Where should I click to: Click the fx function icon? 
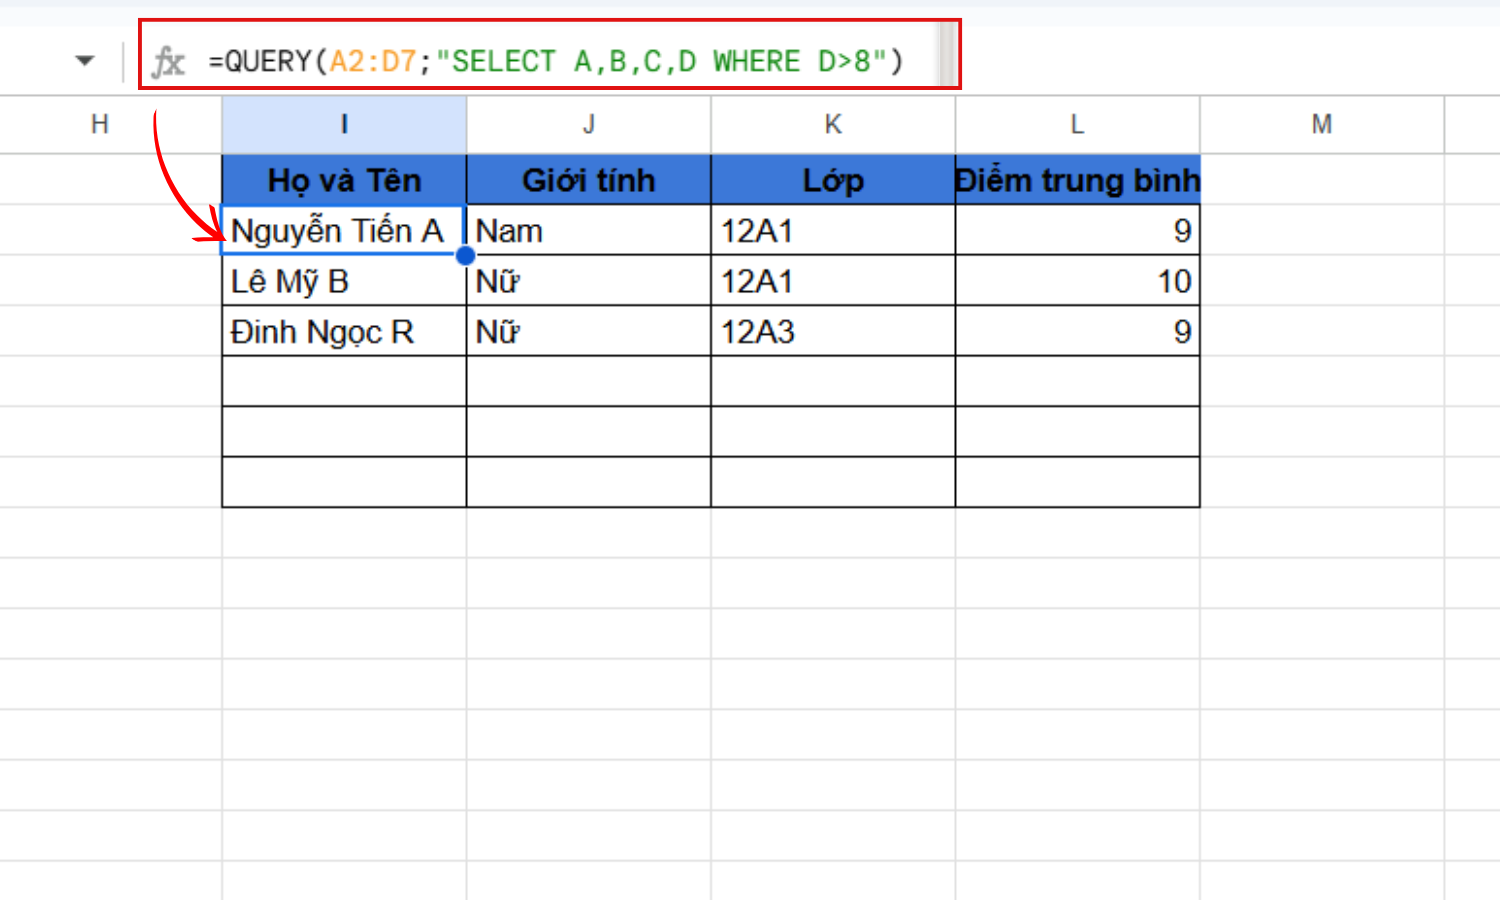point(168,62)
